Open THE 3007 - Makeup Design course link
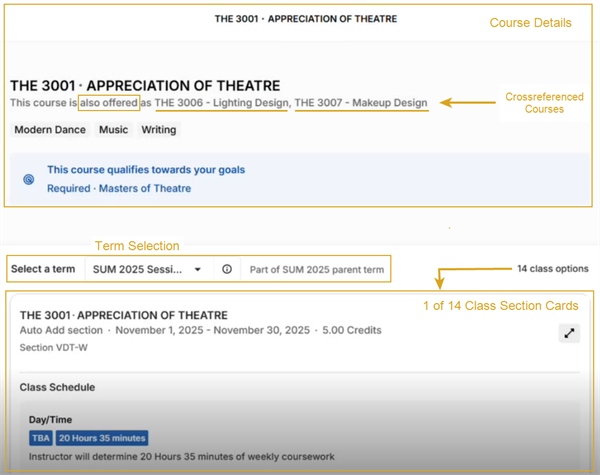This screenshot has width=600, height=475. tap(360, 103)
